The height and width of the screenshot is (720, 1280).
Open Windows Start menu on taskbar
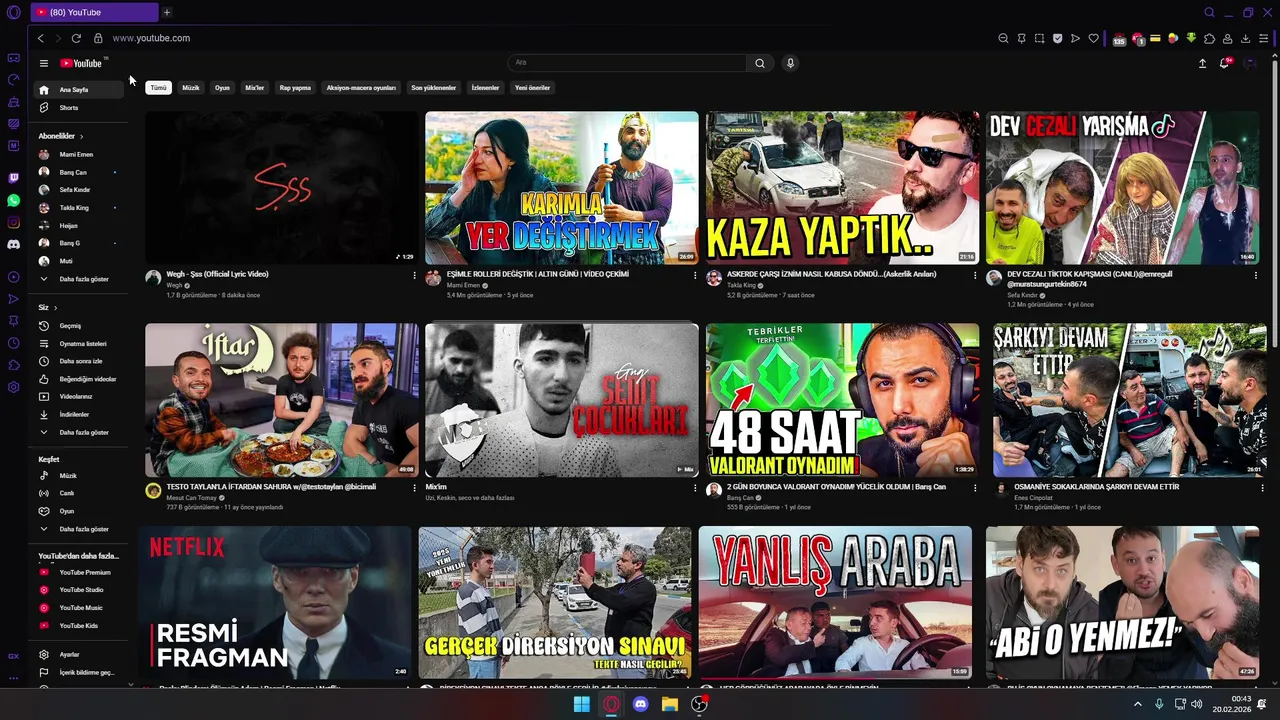(582, 704)
